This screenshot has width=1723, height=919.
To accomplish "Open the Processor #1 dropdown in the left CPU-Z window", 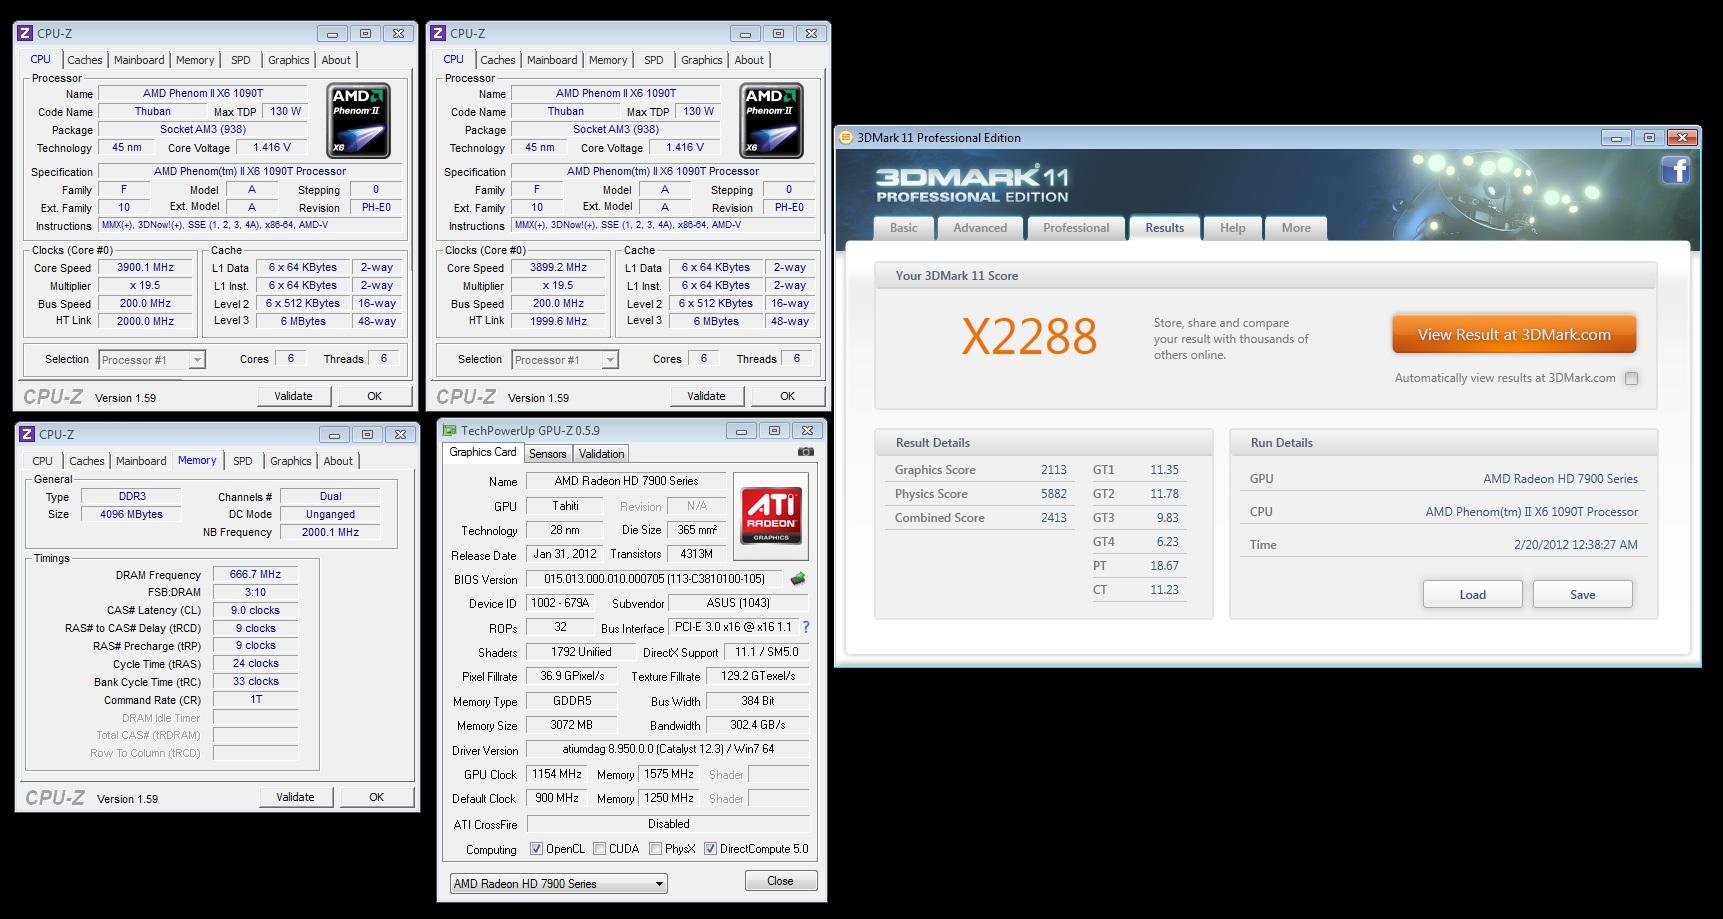I will [152, 360].
